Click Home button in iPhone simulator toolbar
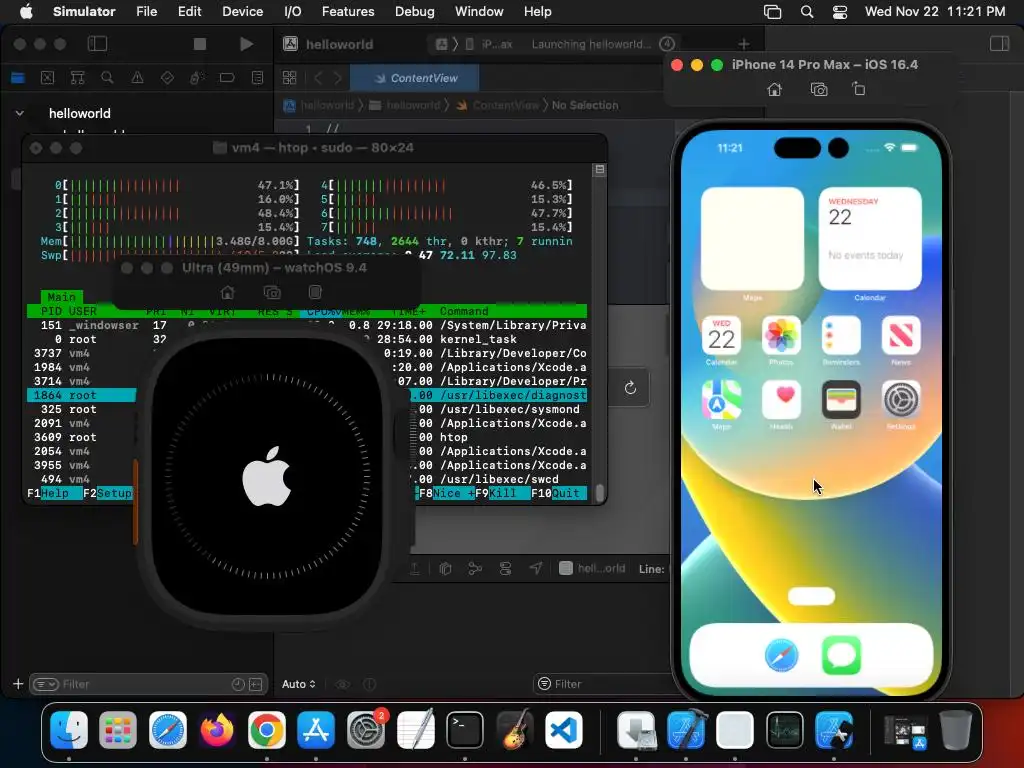This screenshot has height=768, width=1024. tap(775, 89)
